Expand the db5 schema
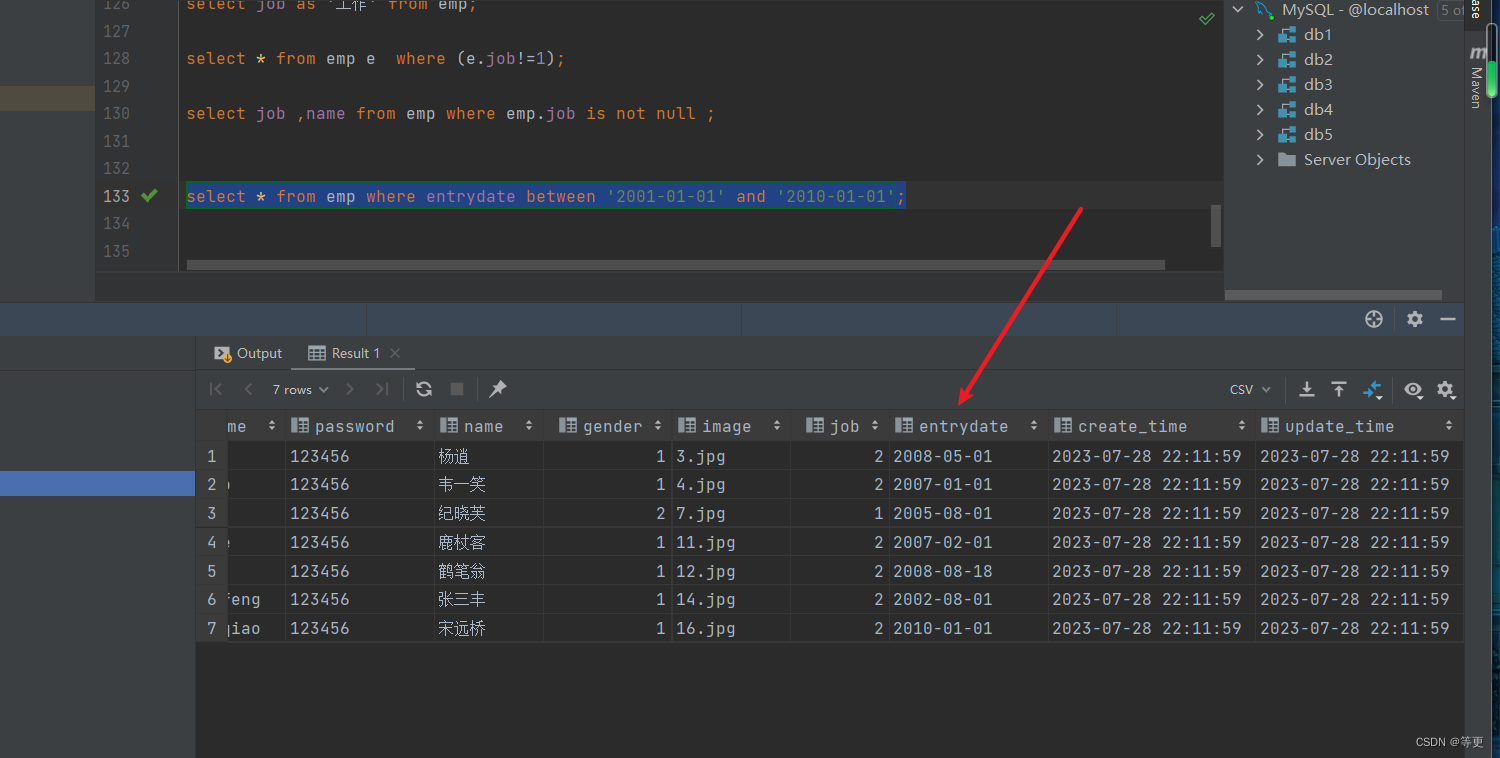This screenshot has height=758, width=1500. coord(1260,134)
